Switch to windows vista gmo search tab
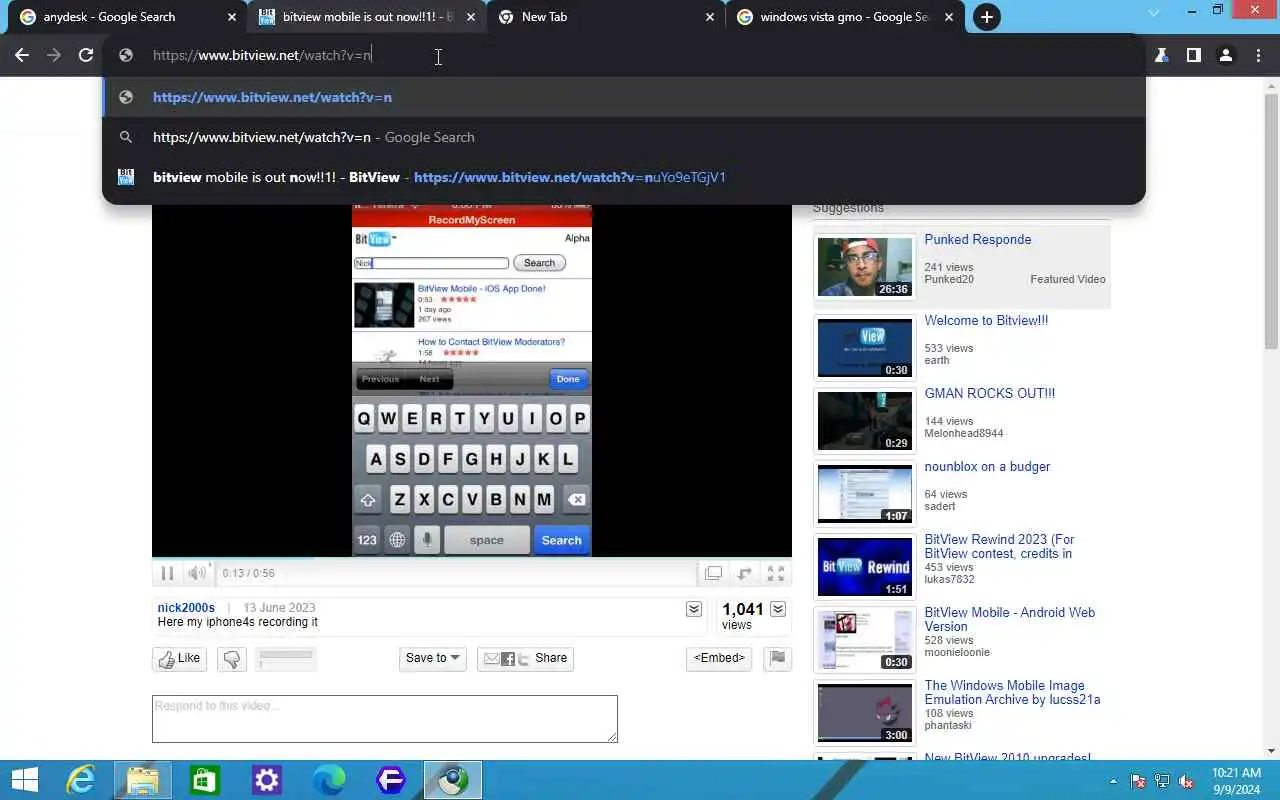The height and width of the screenshot is (800, 1280). click(x=844, y=17)
